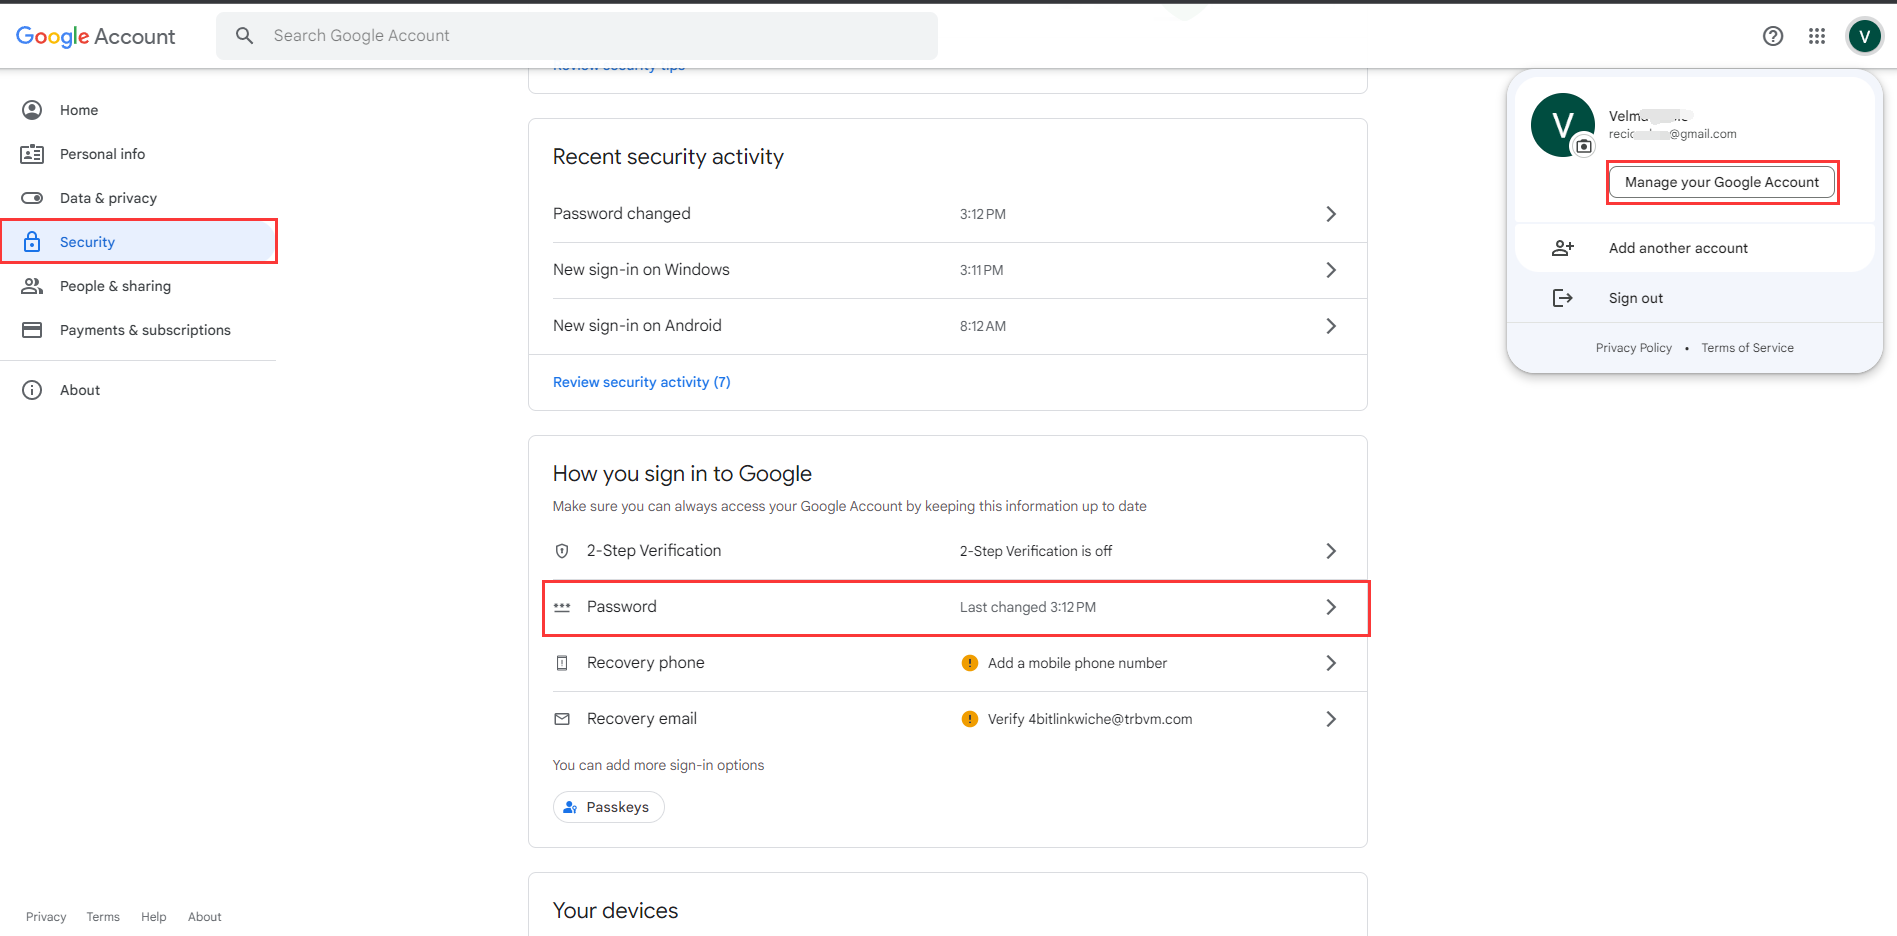
Task: Click the Recovery email envelope icon
Action: pyautogui.click(x=562, y=719)
